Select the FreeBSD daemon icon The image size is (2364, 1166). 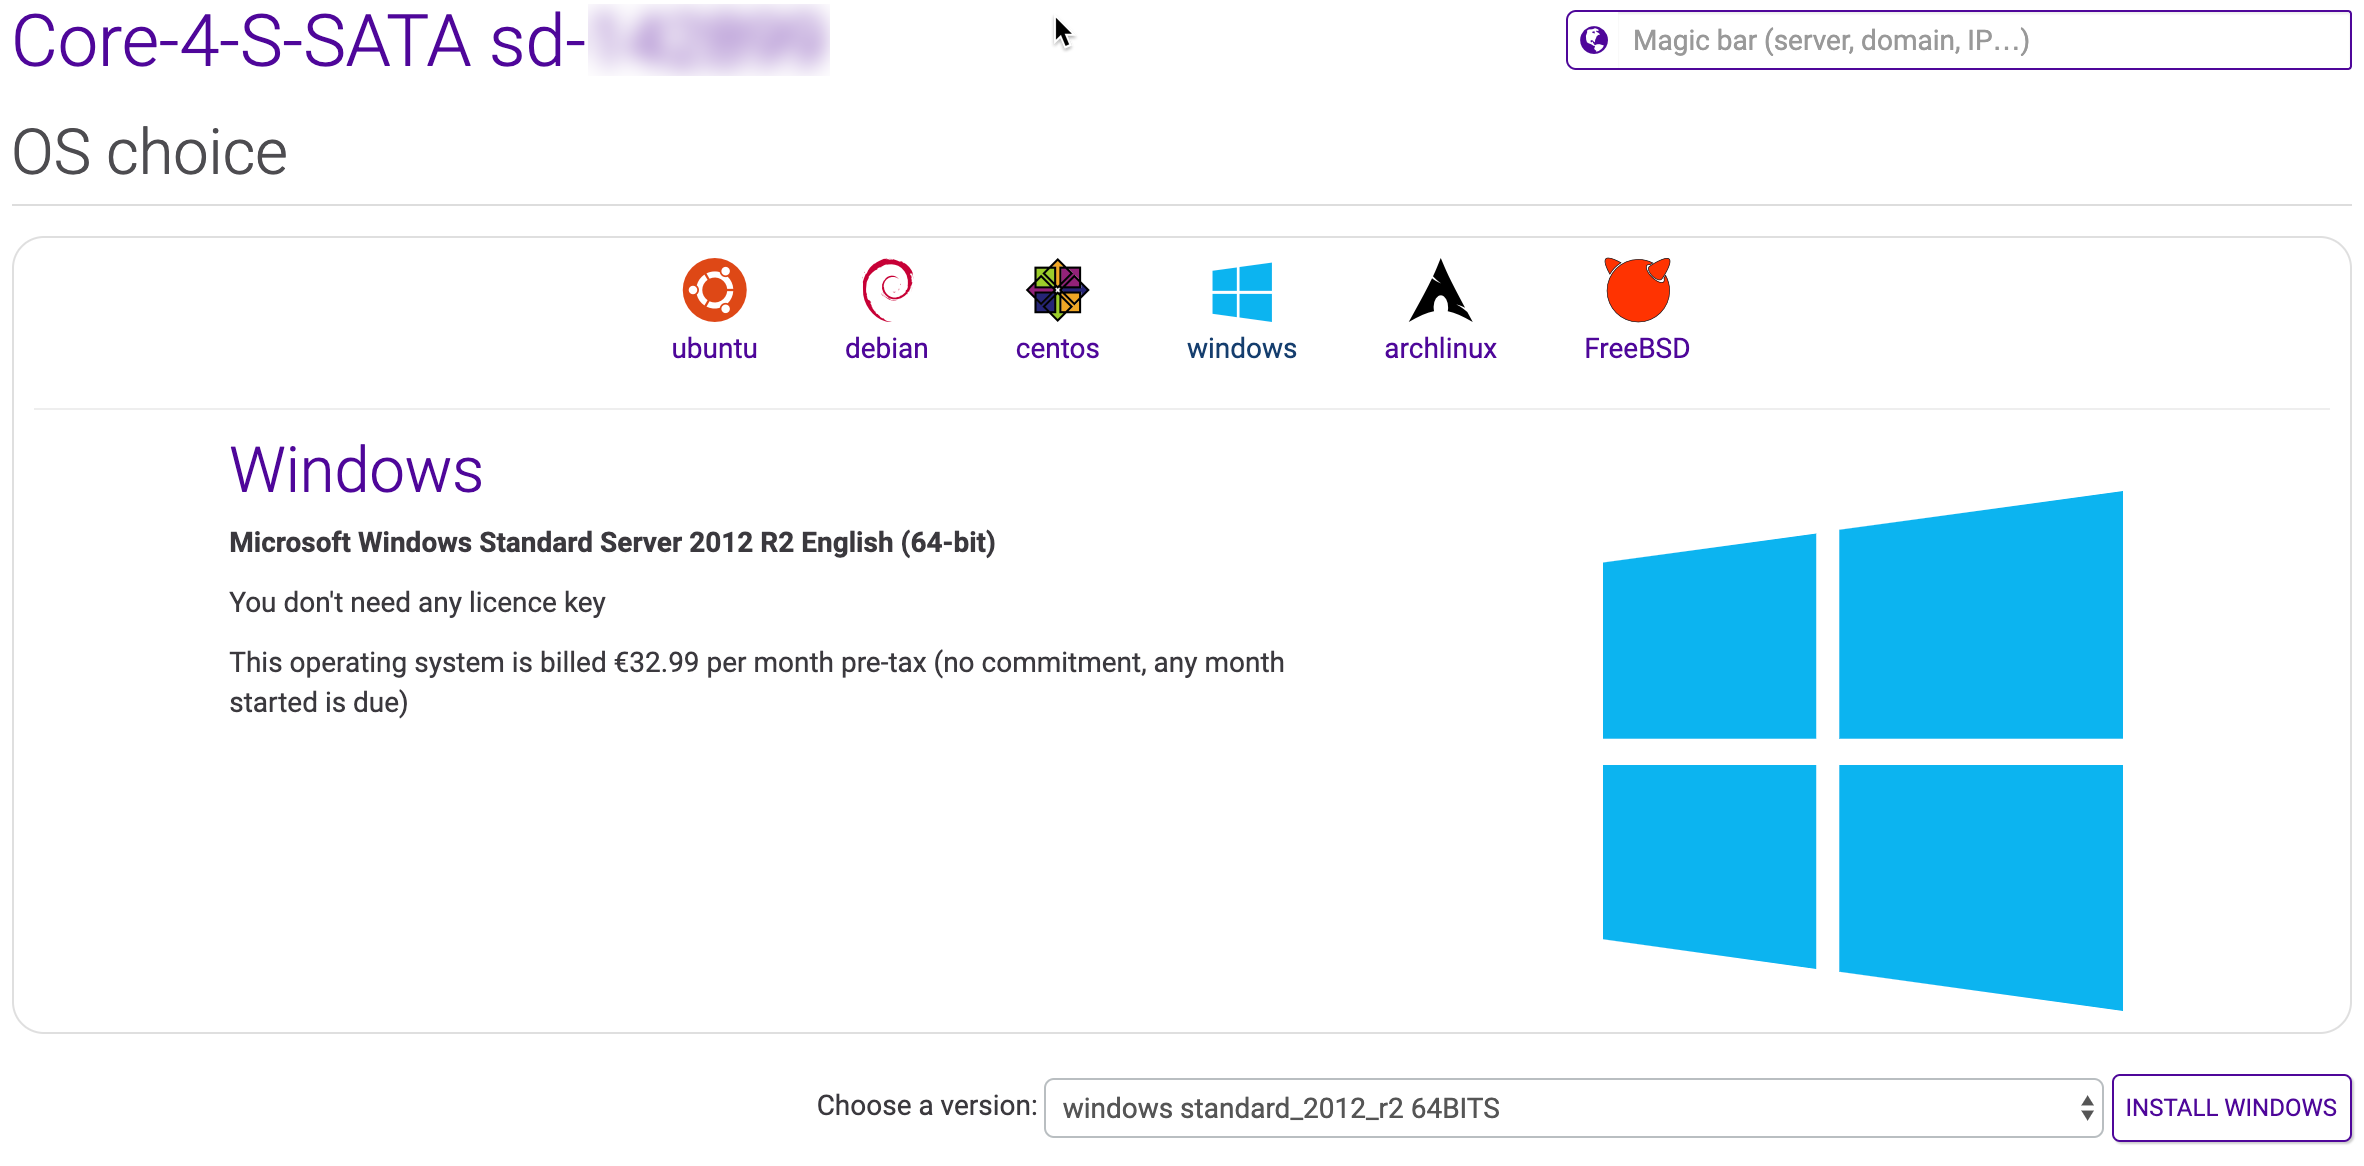tap(1637, 290)
